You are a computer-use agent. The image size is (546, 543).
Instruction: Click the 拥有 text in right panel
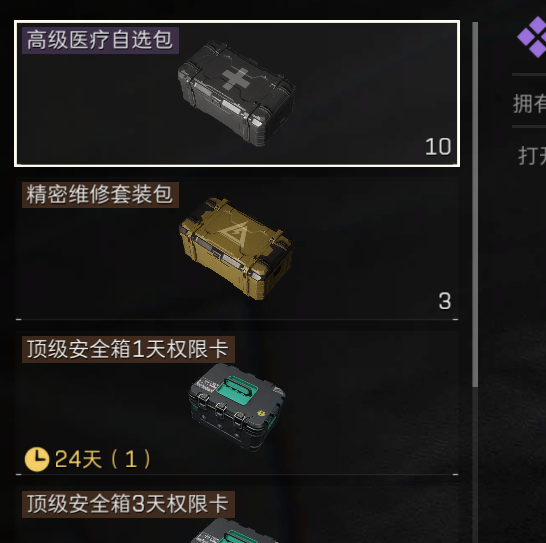click(529, 104)
